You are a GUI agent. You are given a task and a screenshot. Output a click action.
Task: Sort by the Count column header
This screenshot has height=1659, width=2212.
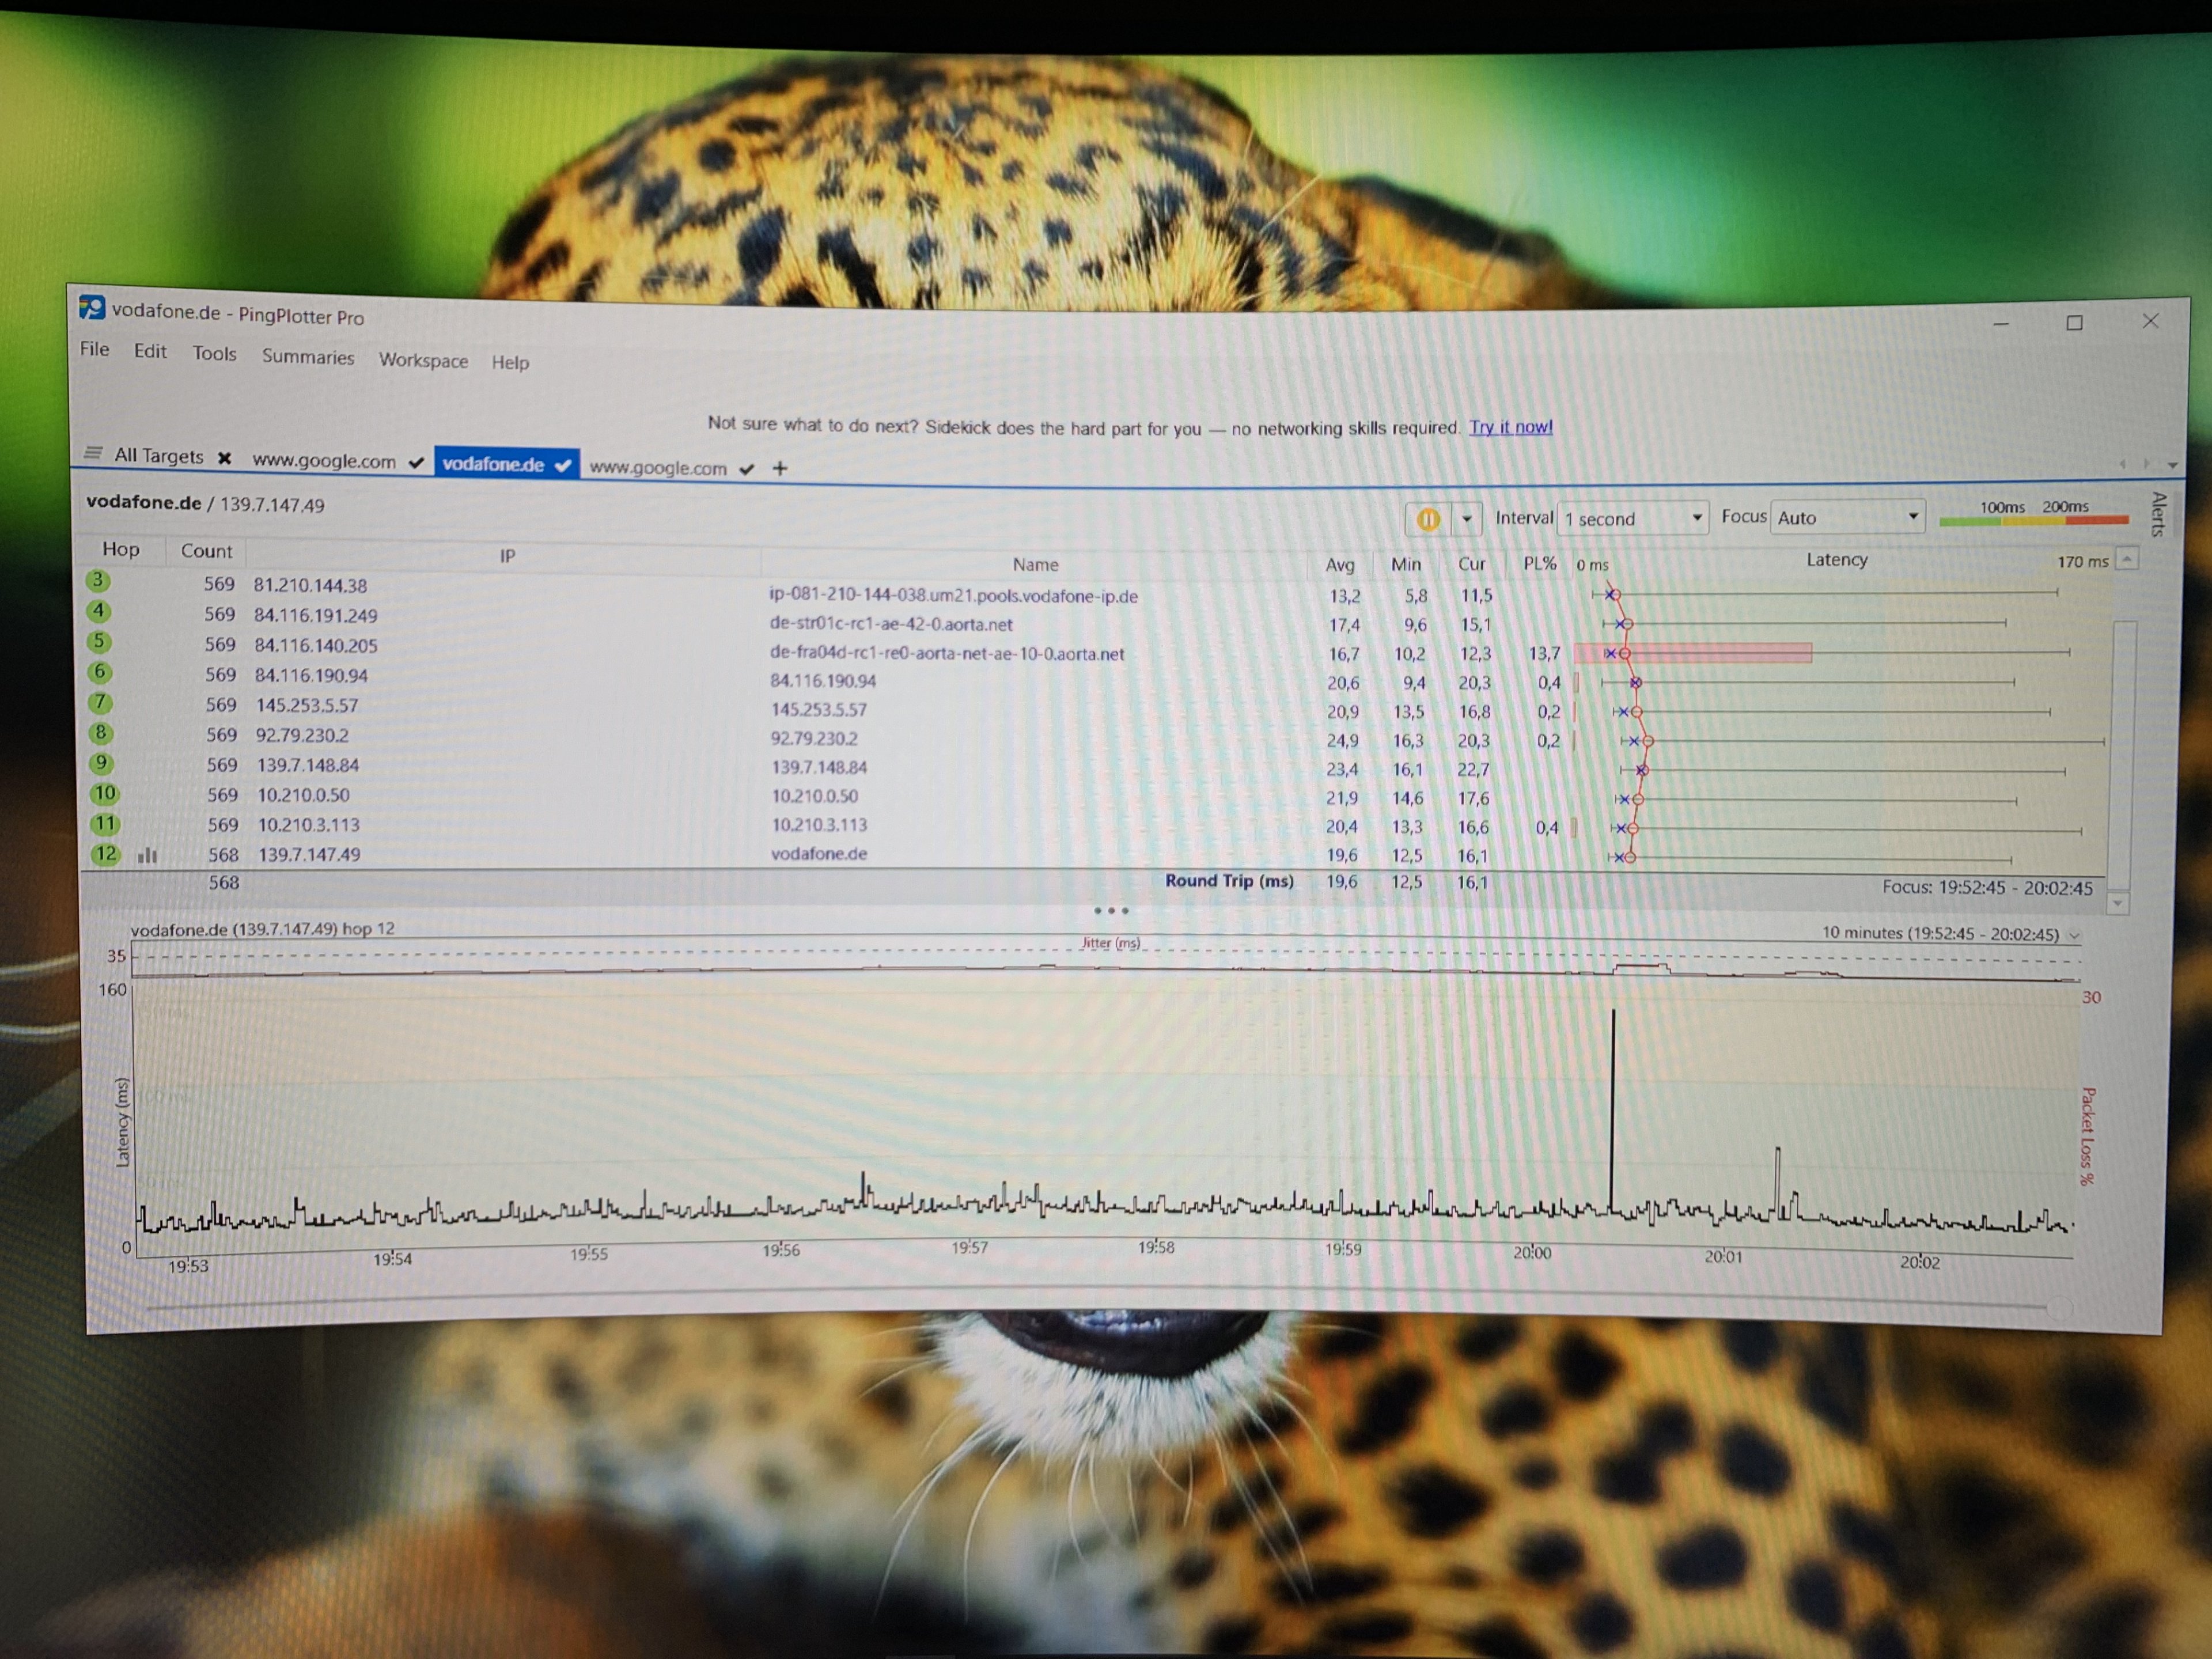coord(206,551)
